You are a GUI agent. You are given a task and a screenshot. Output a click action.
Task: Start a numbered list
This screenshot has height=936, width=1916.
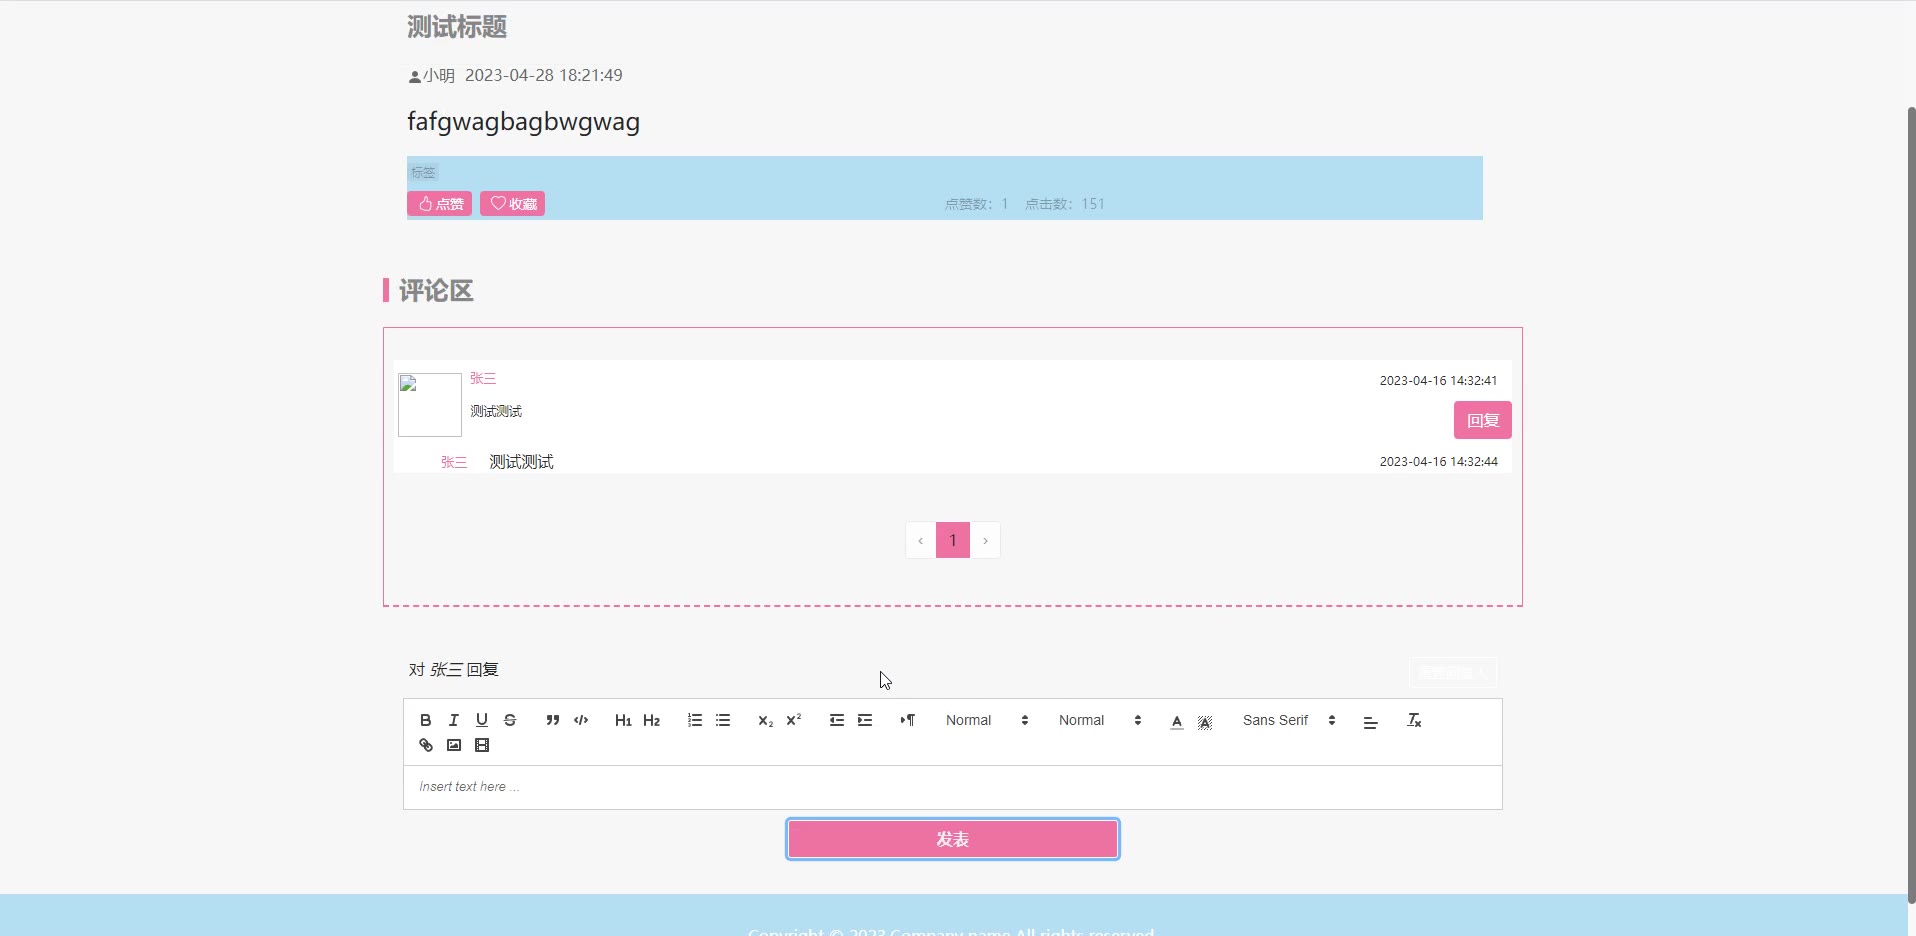click(695, 720)
